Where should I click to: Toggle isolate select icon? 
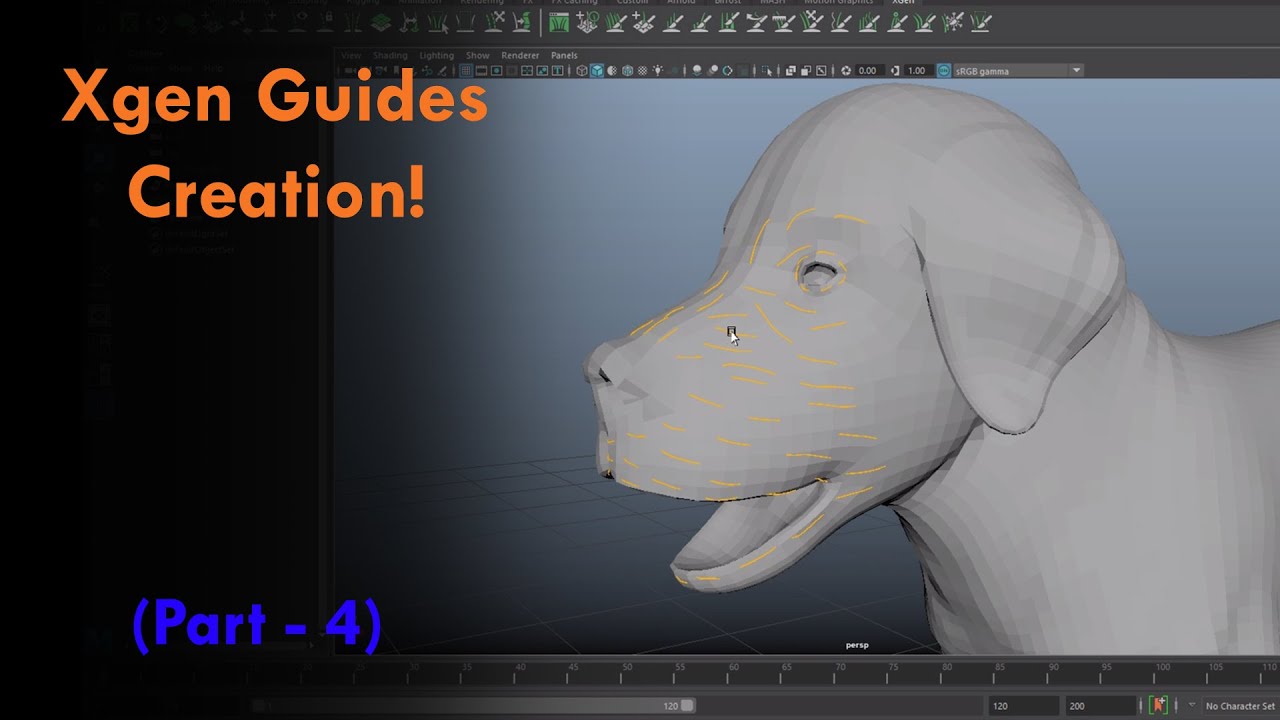766,71
